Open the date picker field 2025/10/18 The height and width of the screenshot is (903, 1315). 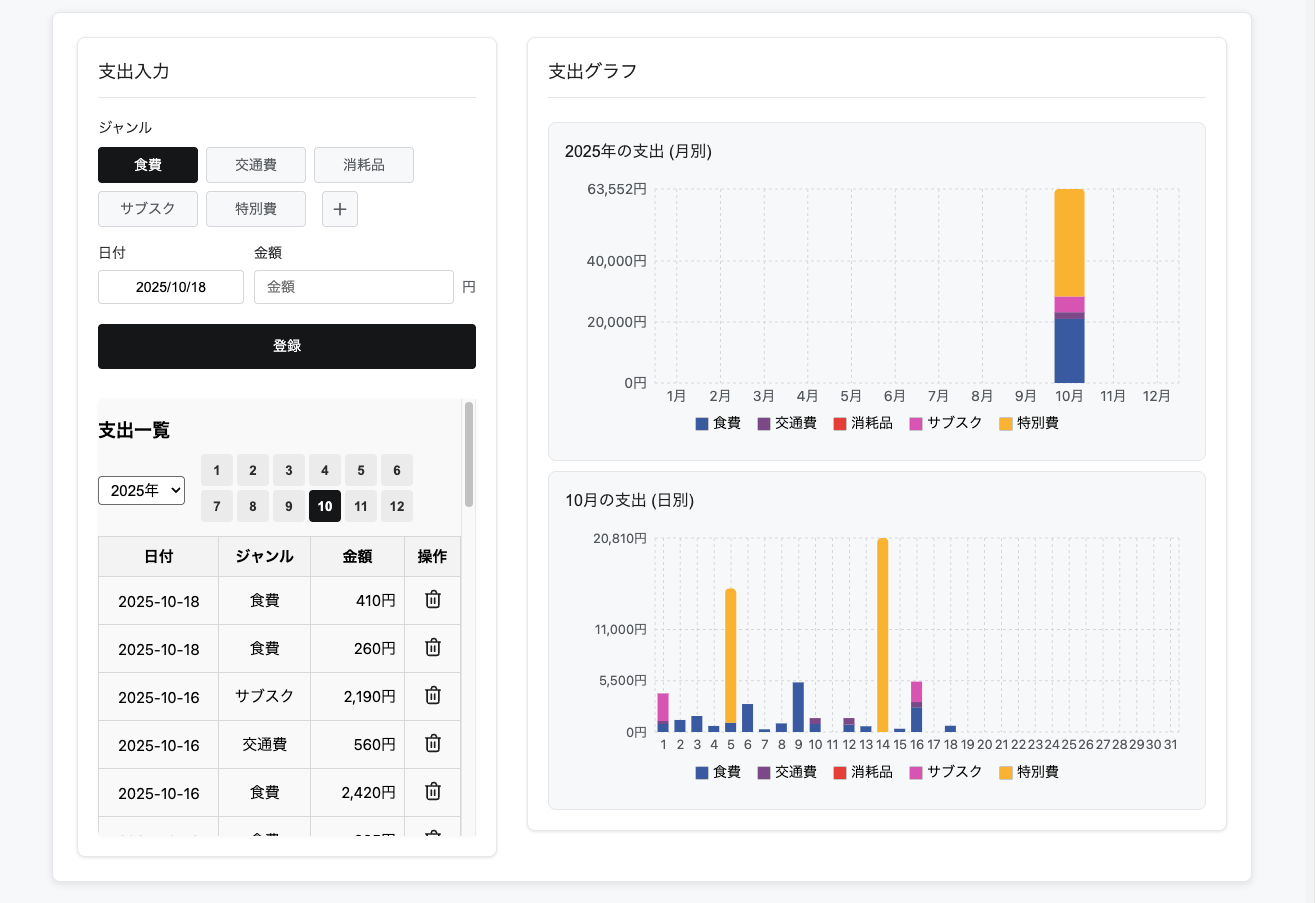[171, 287]
